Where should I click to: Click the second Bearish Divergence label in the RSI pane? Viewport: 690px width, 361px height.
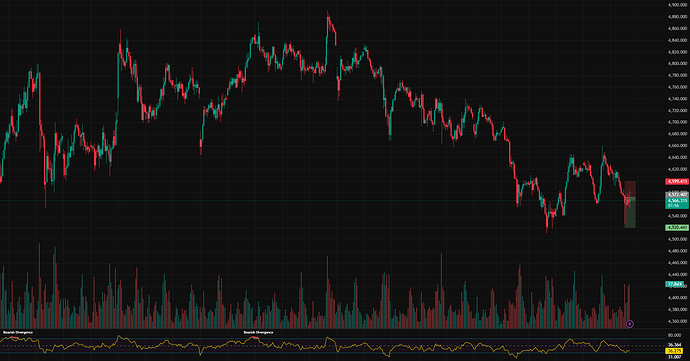(258, 332)
